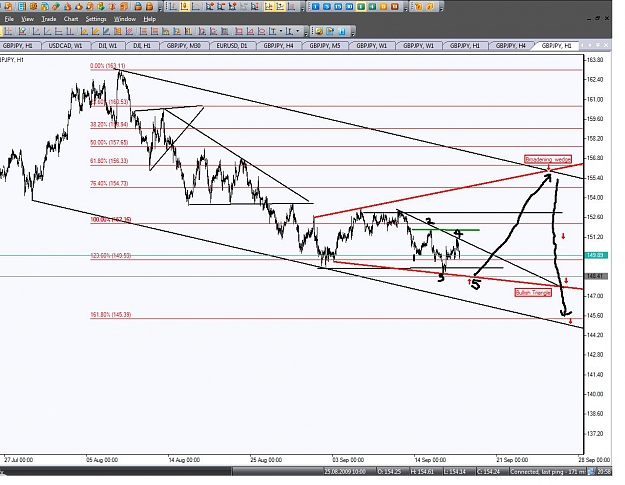Expand the overflow arrow after the gear toolbar
This screenshot has height=485, width=625.
point(353,33)
